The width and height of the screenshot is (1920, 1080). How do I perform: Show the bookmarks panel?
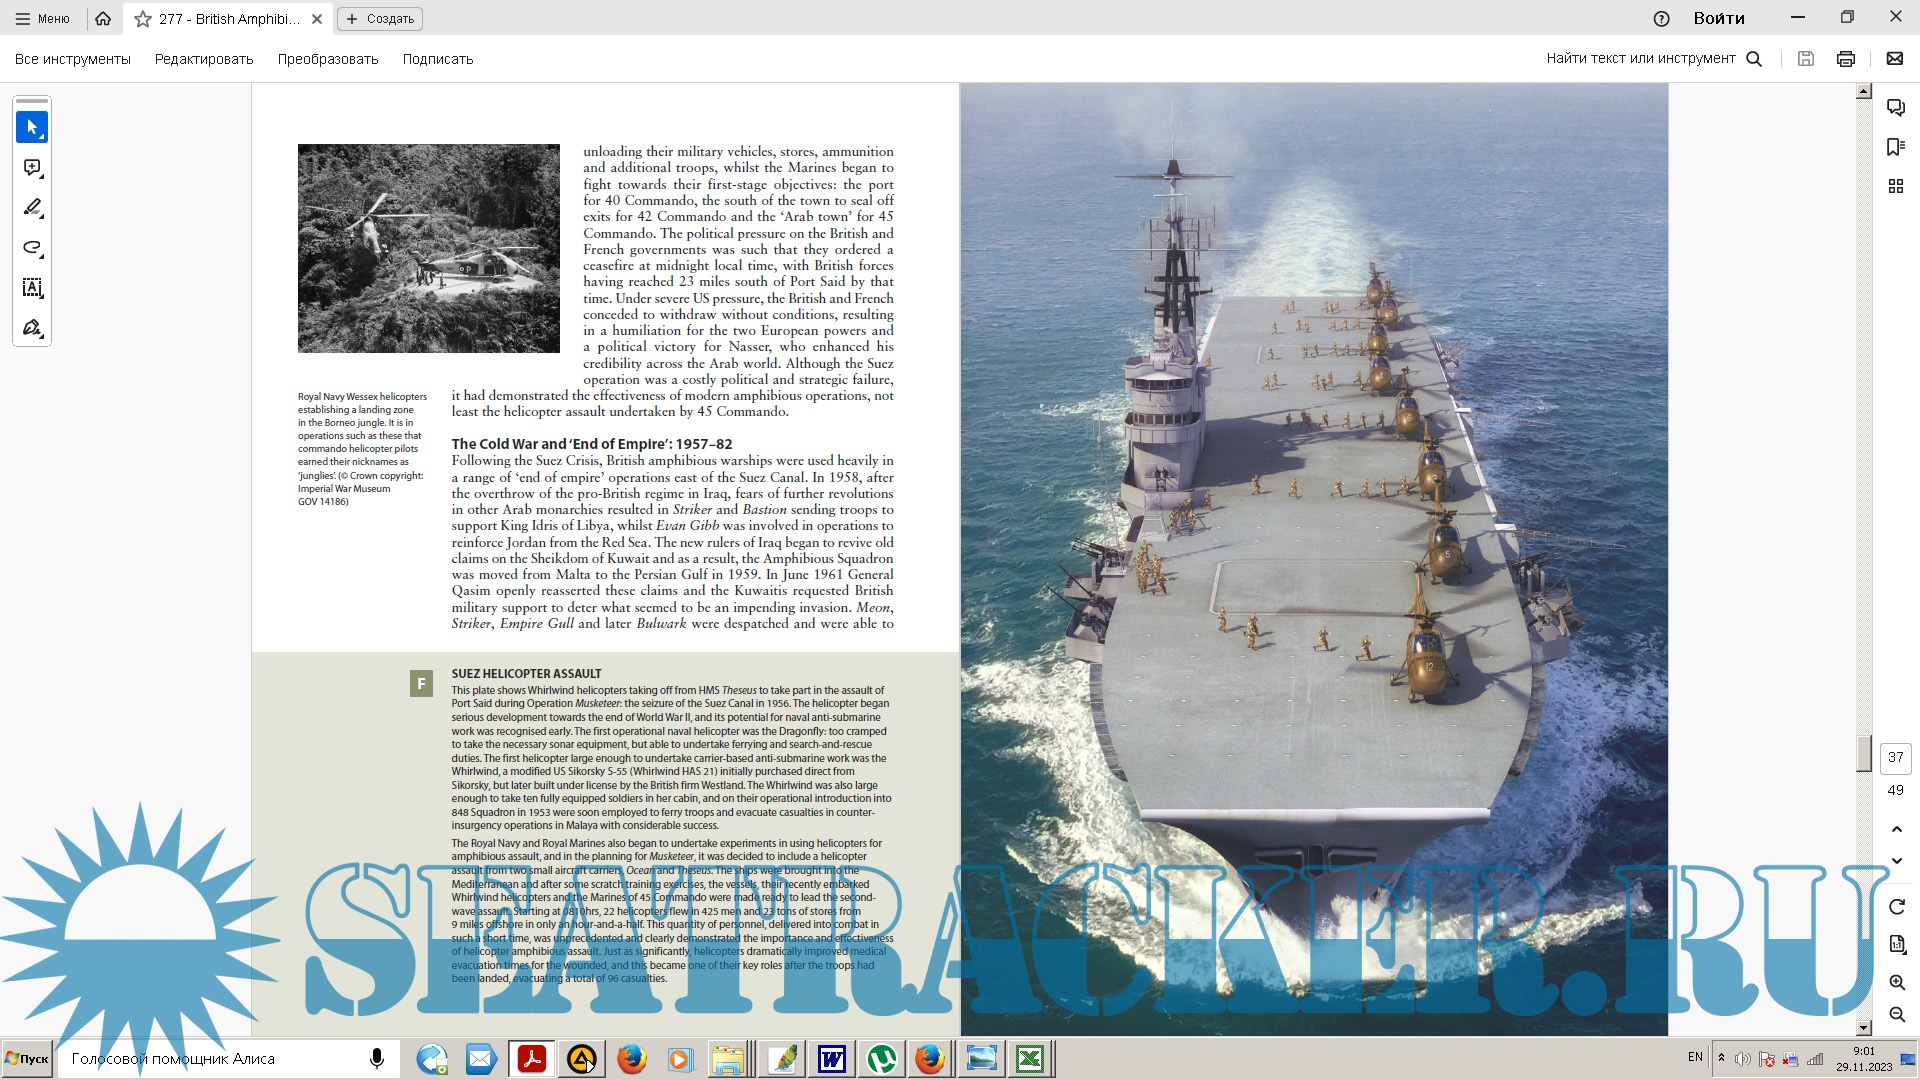tap(1895, 147)
